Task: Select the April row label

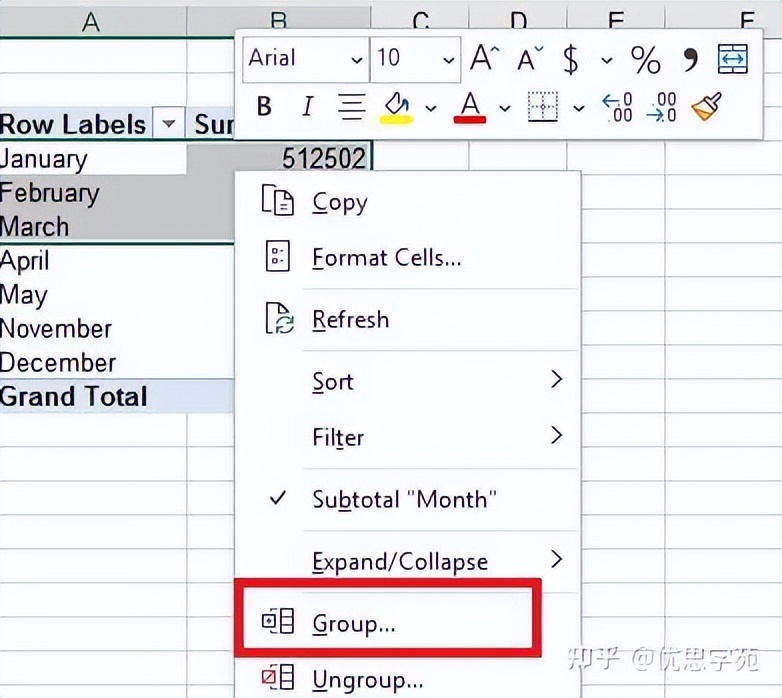Action: pos(93,261)
